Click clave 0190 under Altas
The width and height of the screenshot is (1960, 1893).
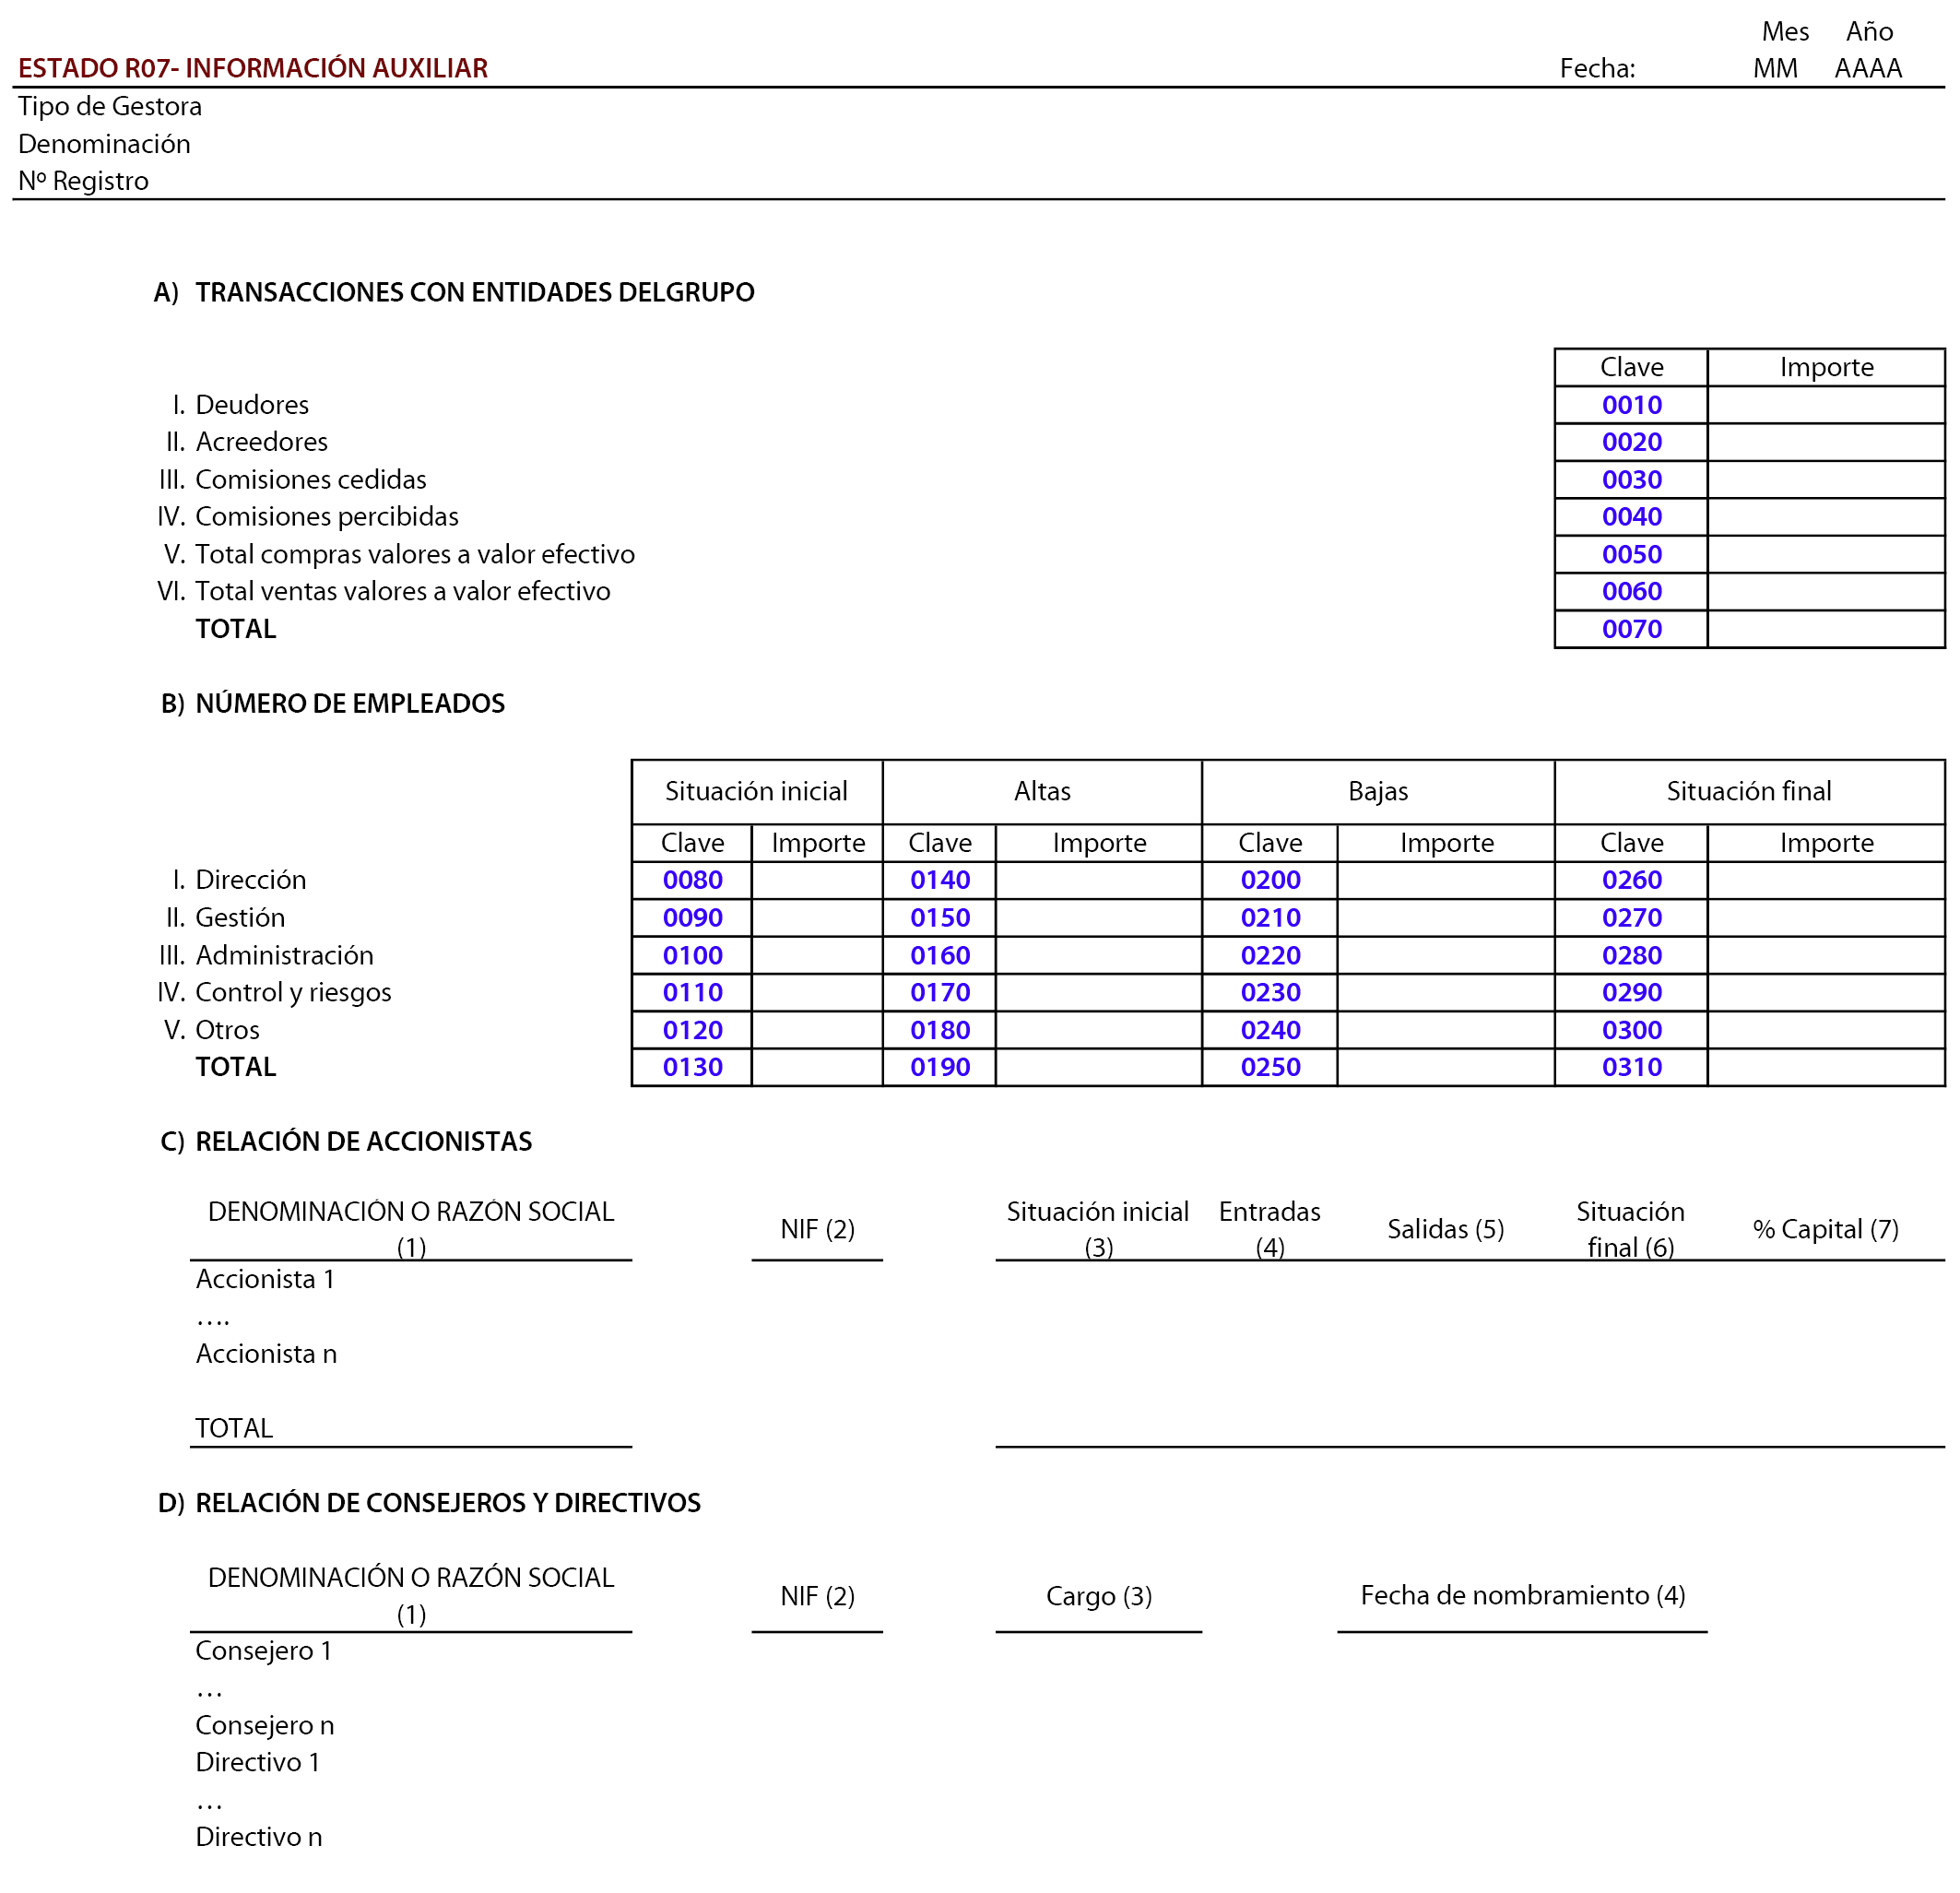coord(940,1068)
